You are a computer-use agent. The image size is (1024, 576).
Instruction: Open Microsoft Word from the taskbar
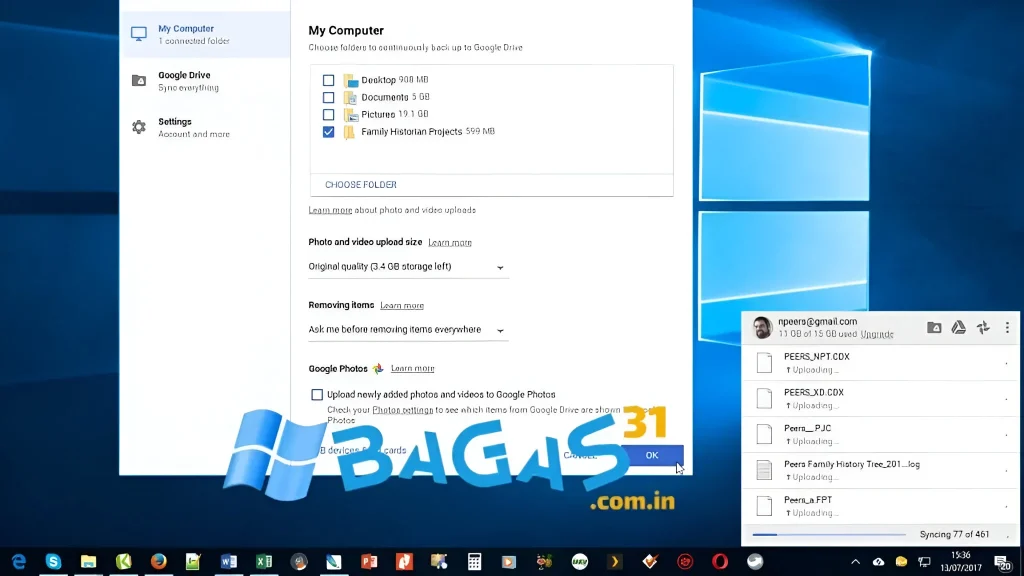pos(229,562)
